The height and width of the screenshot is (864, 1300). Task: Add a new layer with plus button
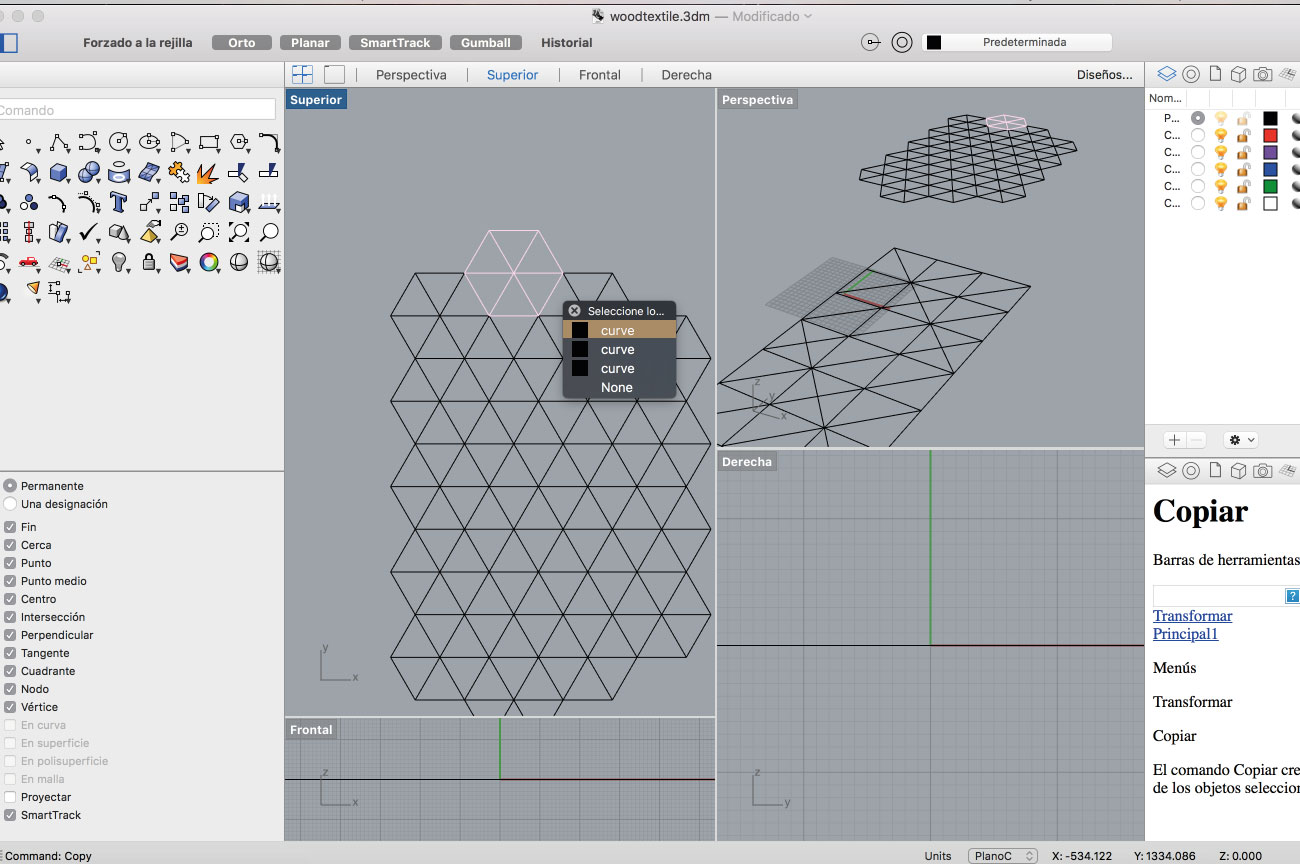[1175, 440]
